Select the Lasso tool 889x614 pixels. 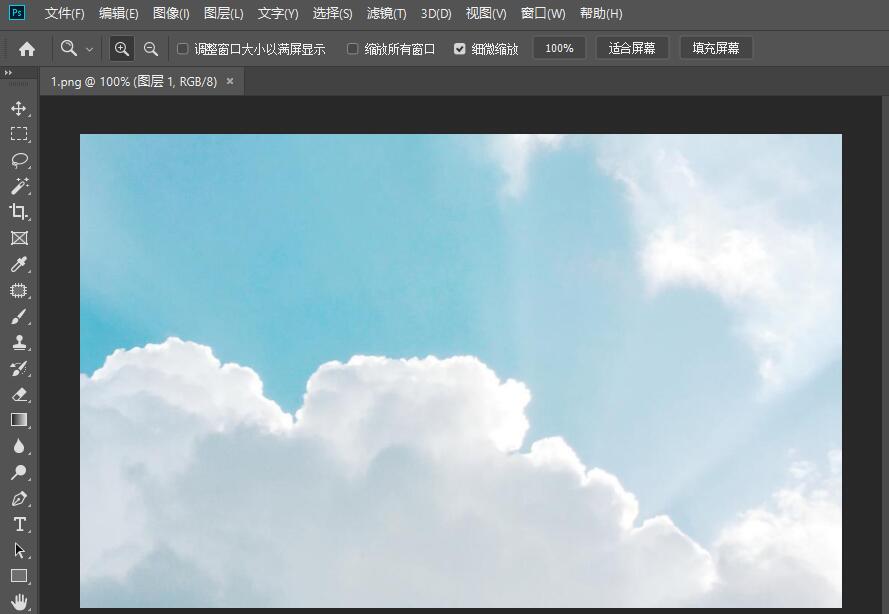click(19, 160)
